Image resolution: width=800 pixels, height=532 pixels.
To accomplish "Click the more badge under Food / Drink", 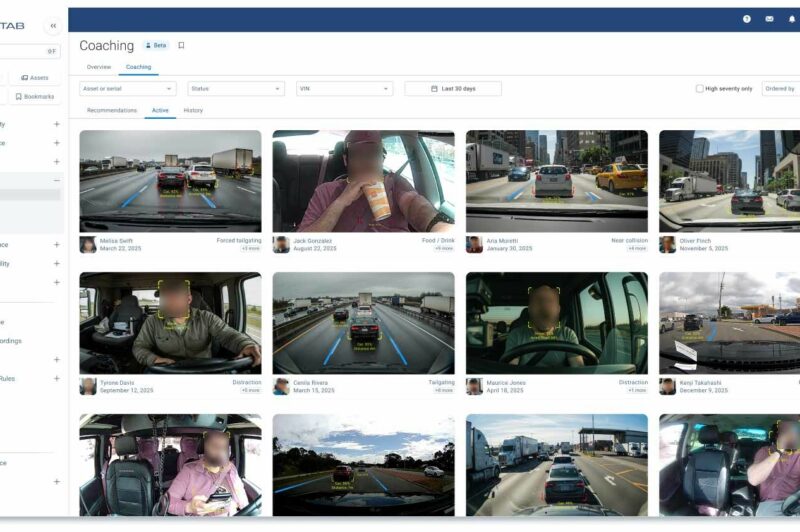I will (x=444, y=248).
